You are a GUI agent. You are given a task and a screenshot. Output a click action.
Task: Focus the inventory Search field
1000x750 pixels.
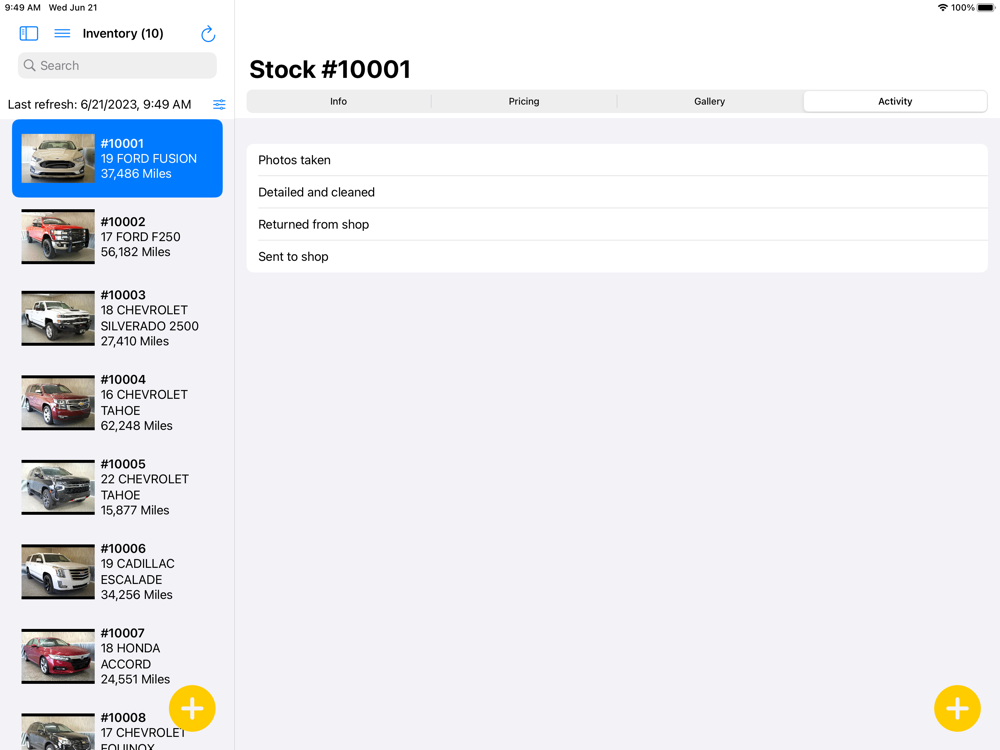pyautogui.click(x=117, y=65)
